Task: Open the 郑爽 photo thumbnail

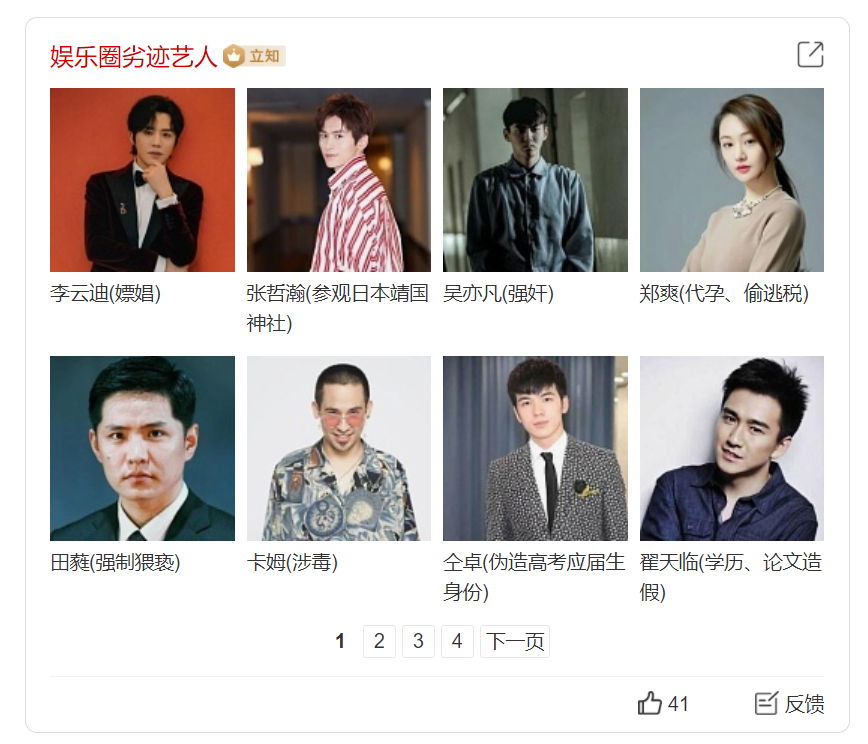Action: click(732, 180)
